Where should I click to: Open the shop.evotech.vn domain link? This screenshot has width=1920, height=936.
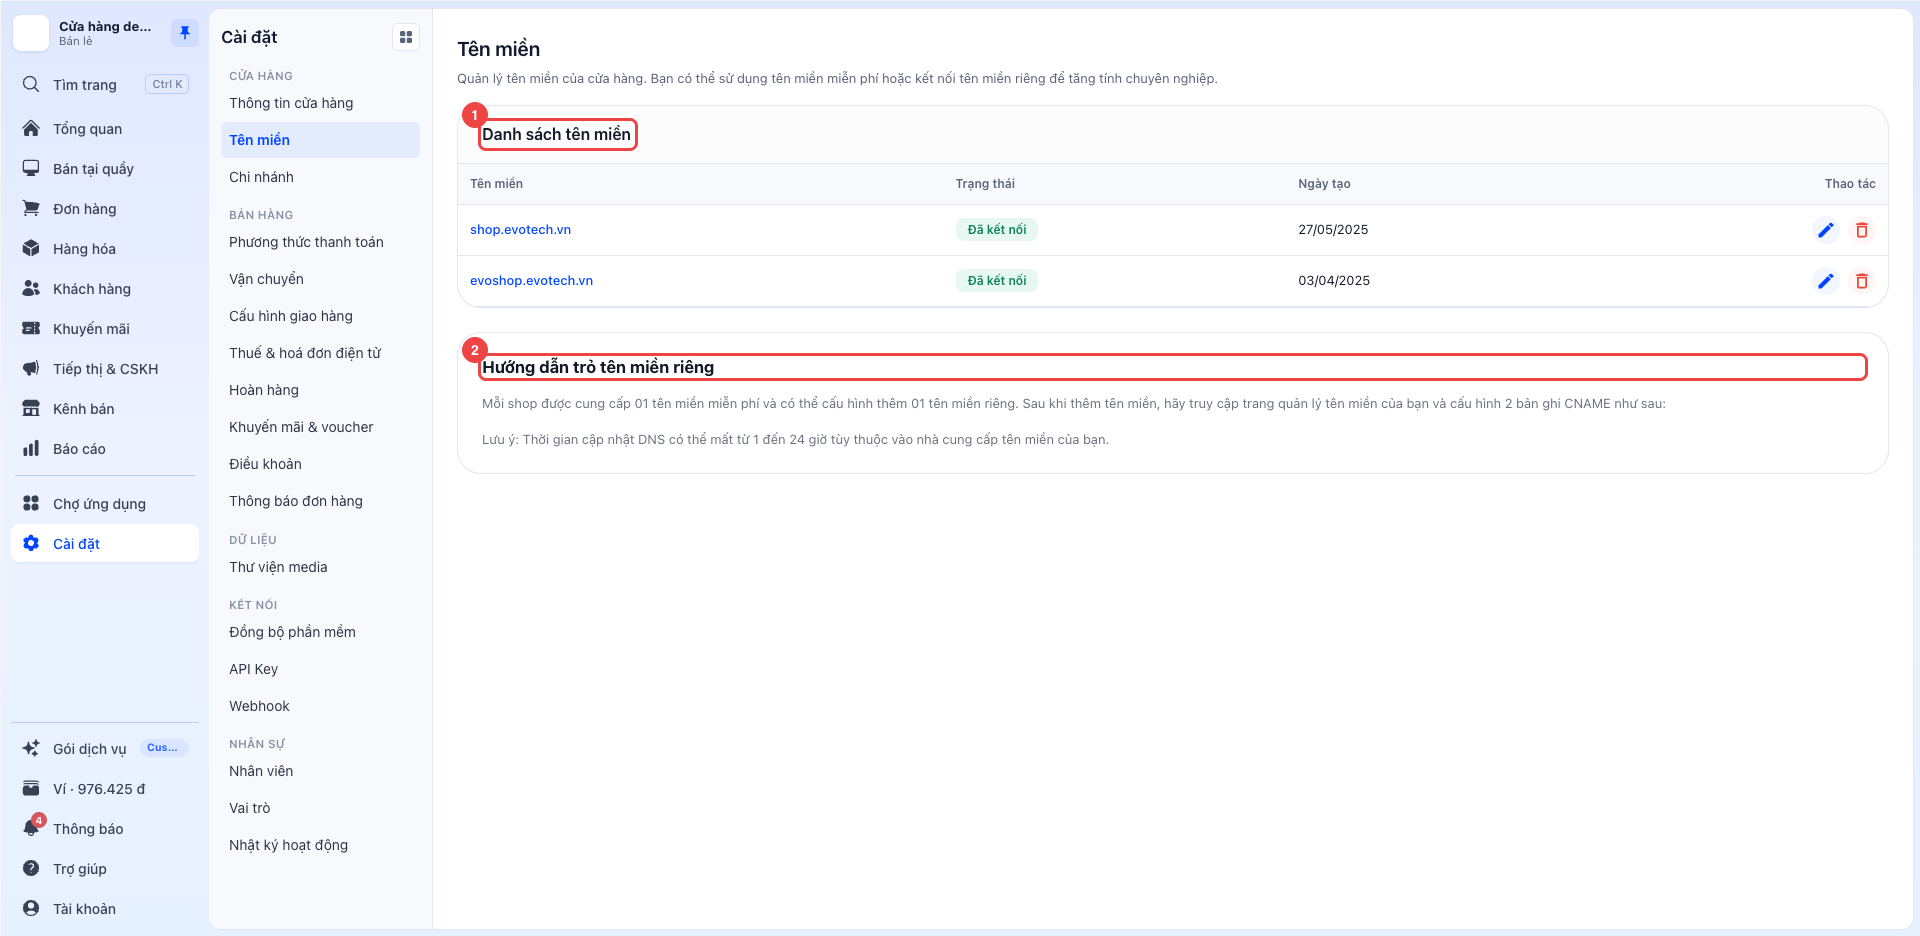pyautogui.click(x=520, y=230)
